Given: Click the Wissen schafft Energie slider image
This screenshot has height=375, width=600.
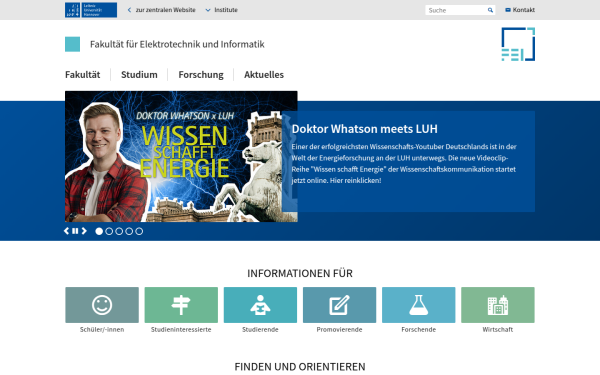Looking at the screenshot, I should [181, 157].
